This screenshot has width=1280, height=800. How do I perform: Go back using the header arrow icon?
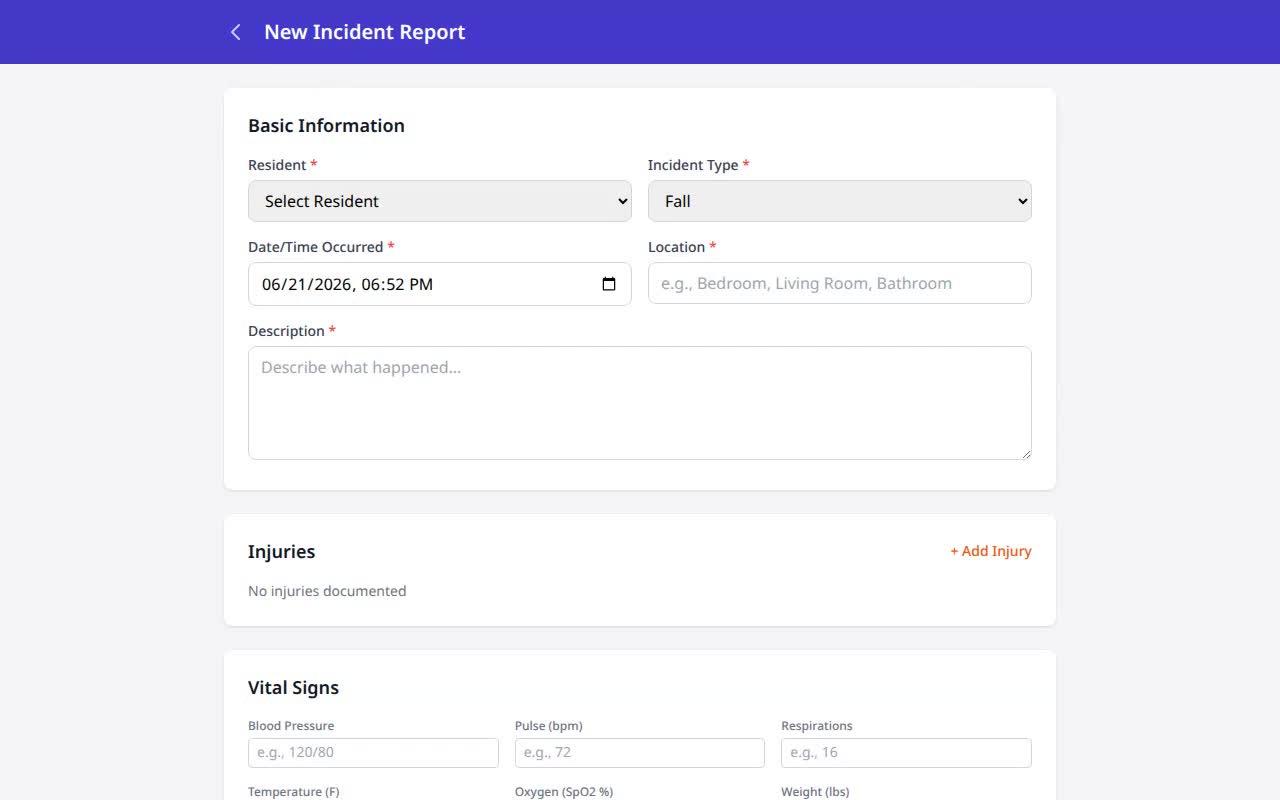(236, 32)
